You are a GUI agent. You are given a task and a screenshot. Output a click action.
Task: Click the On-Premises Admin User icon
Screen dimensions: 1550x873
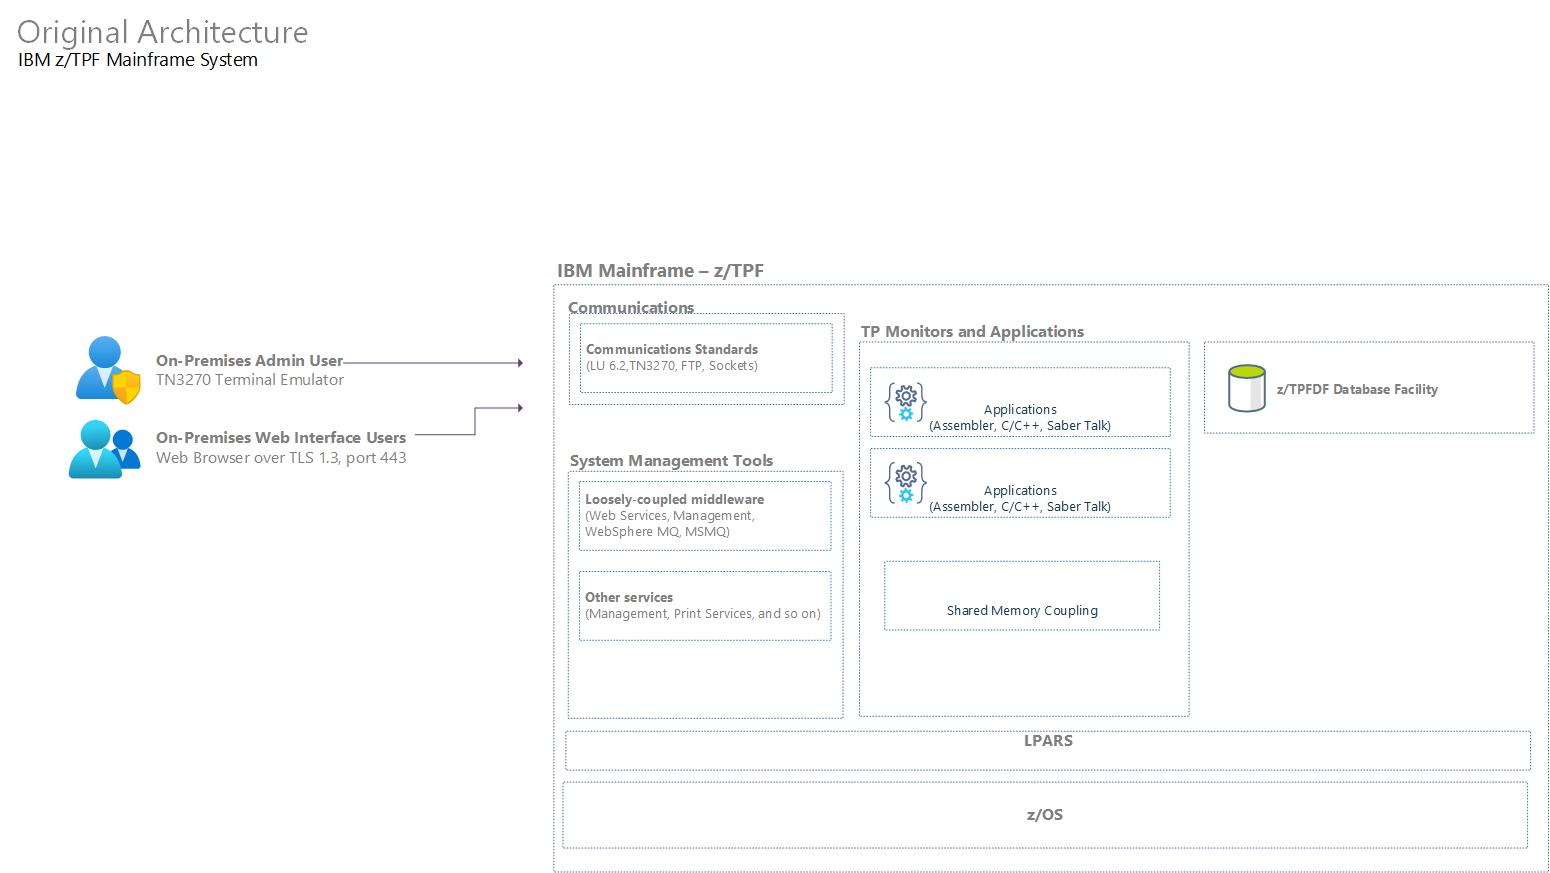tap(108, 369)
